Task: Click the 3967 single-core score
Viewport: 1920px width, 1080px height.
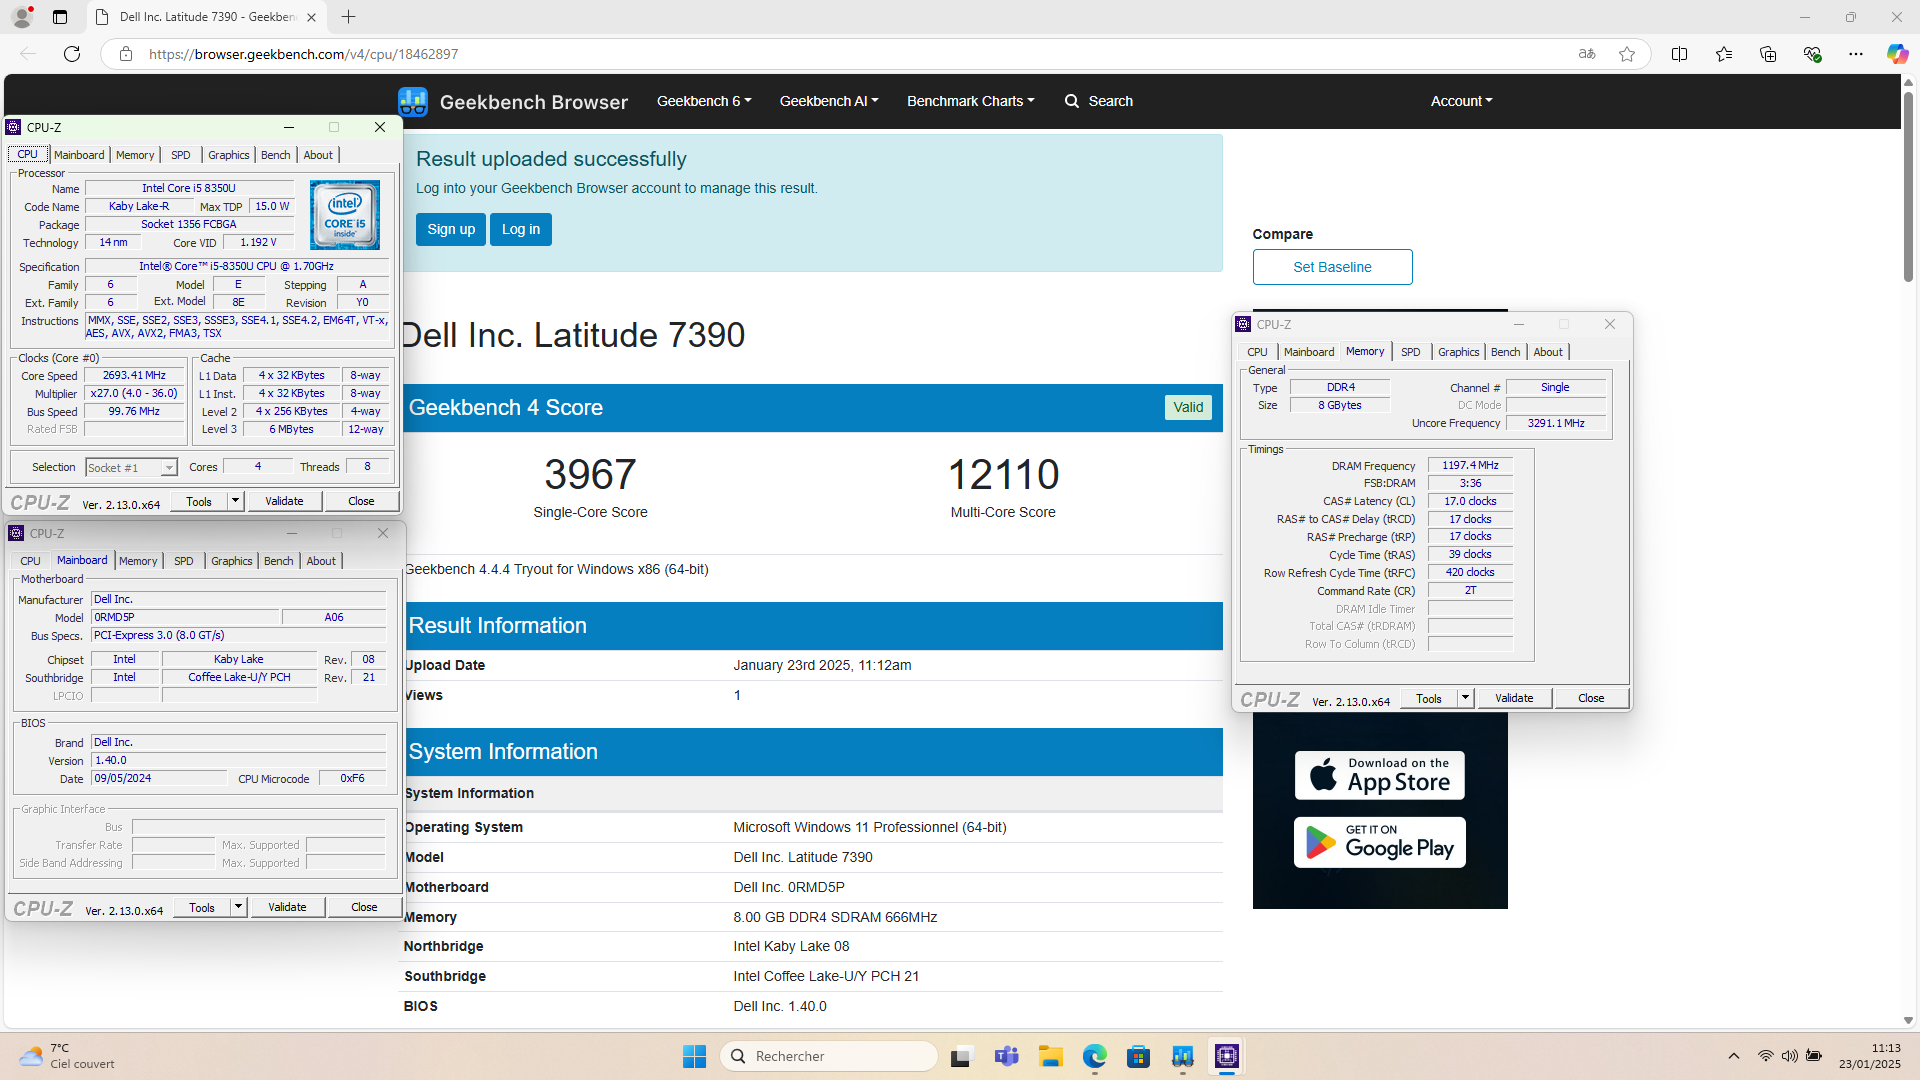Action: point(590,474)
